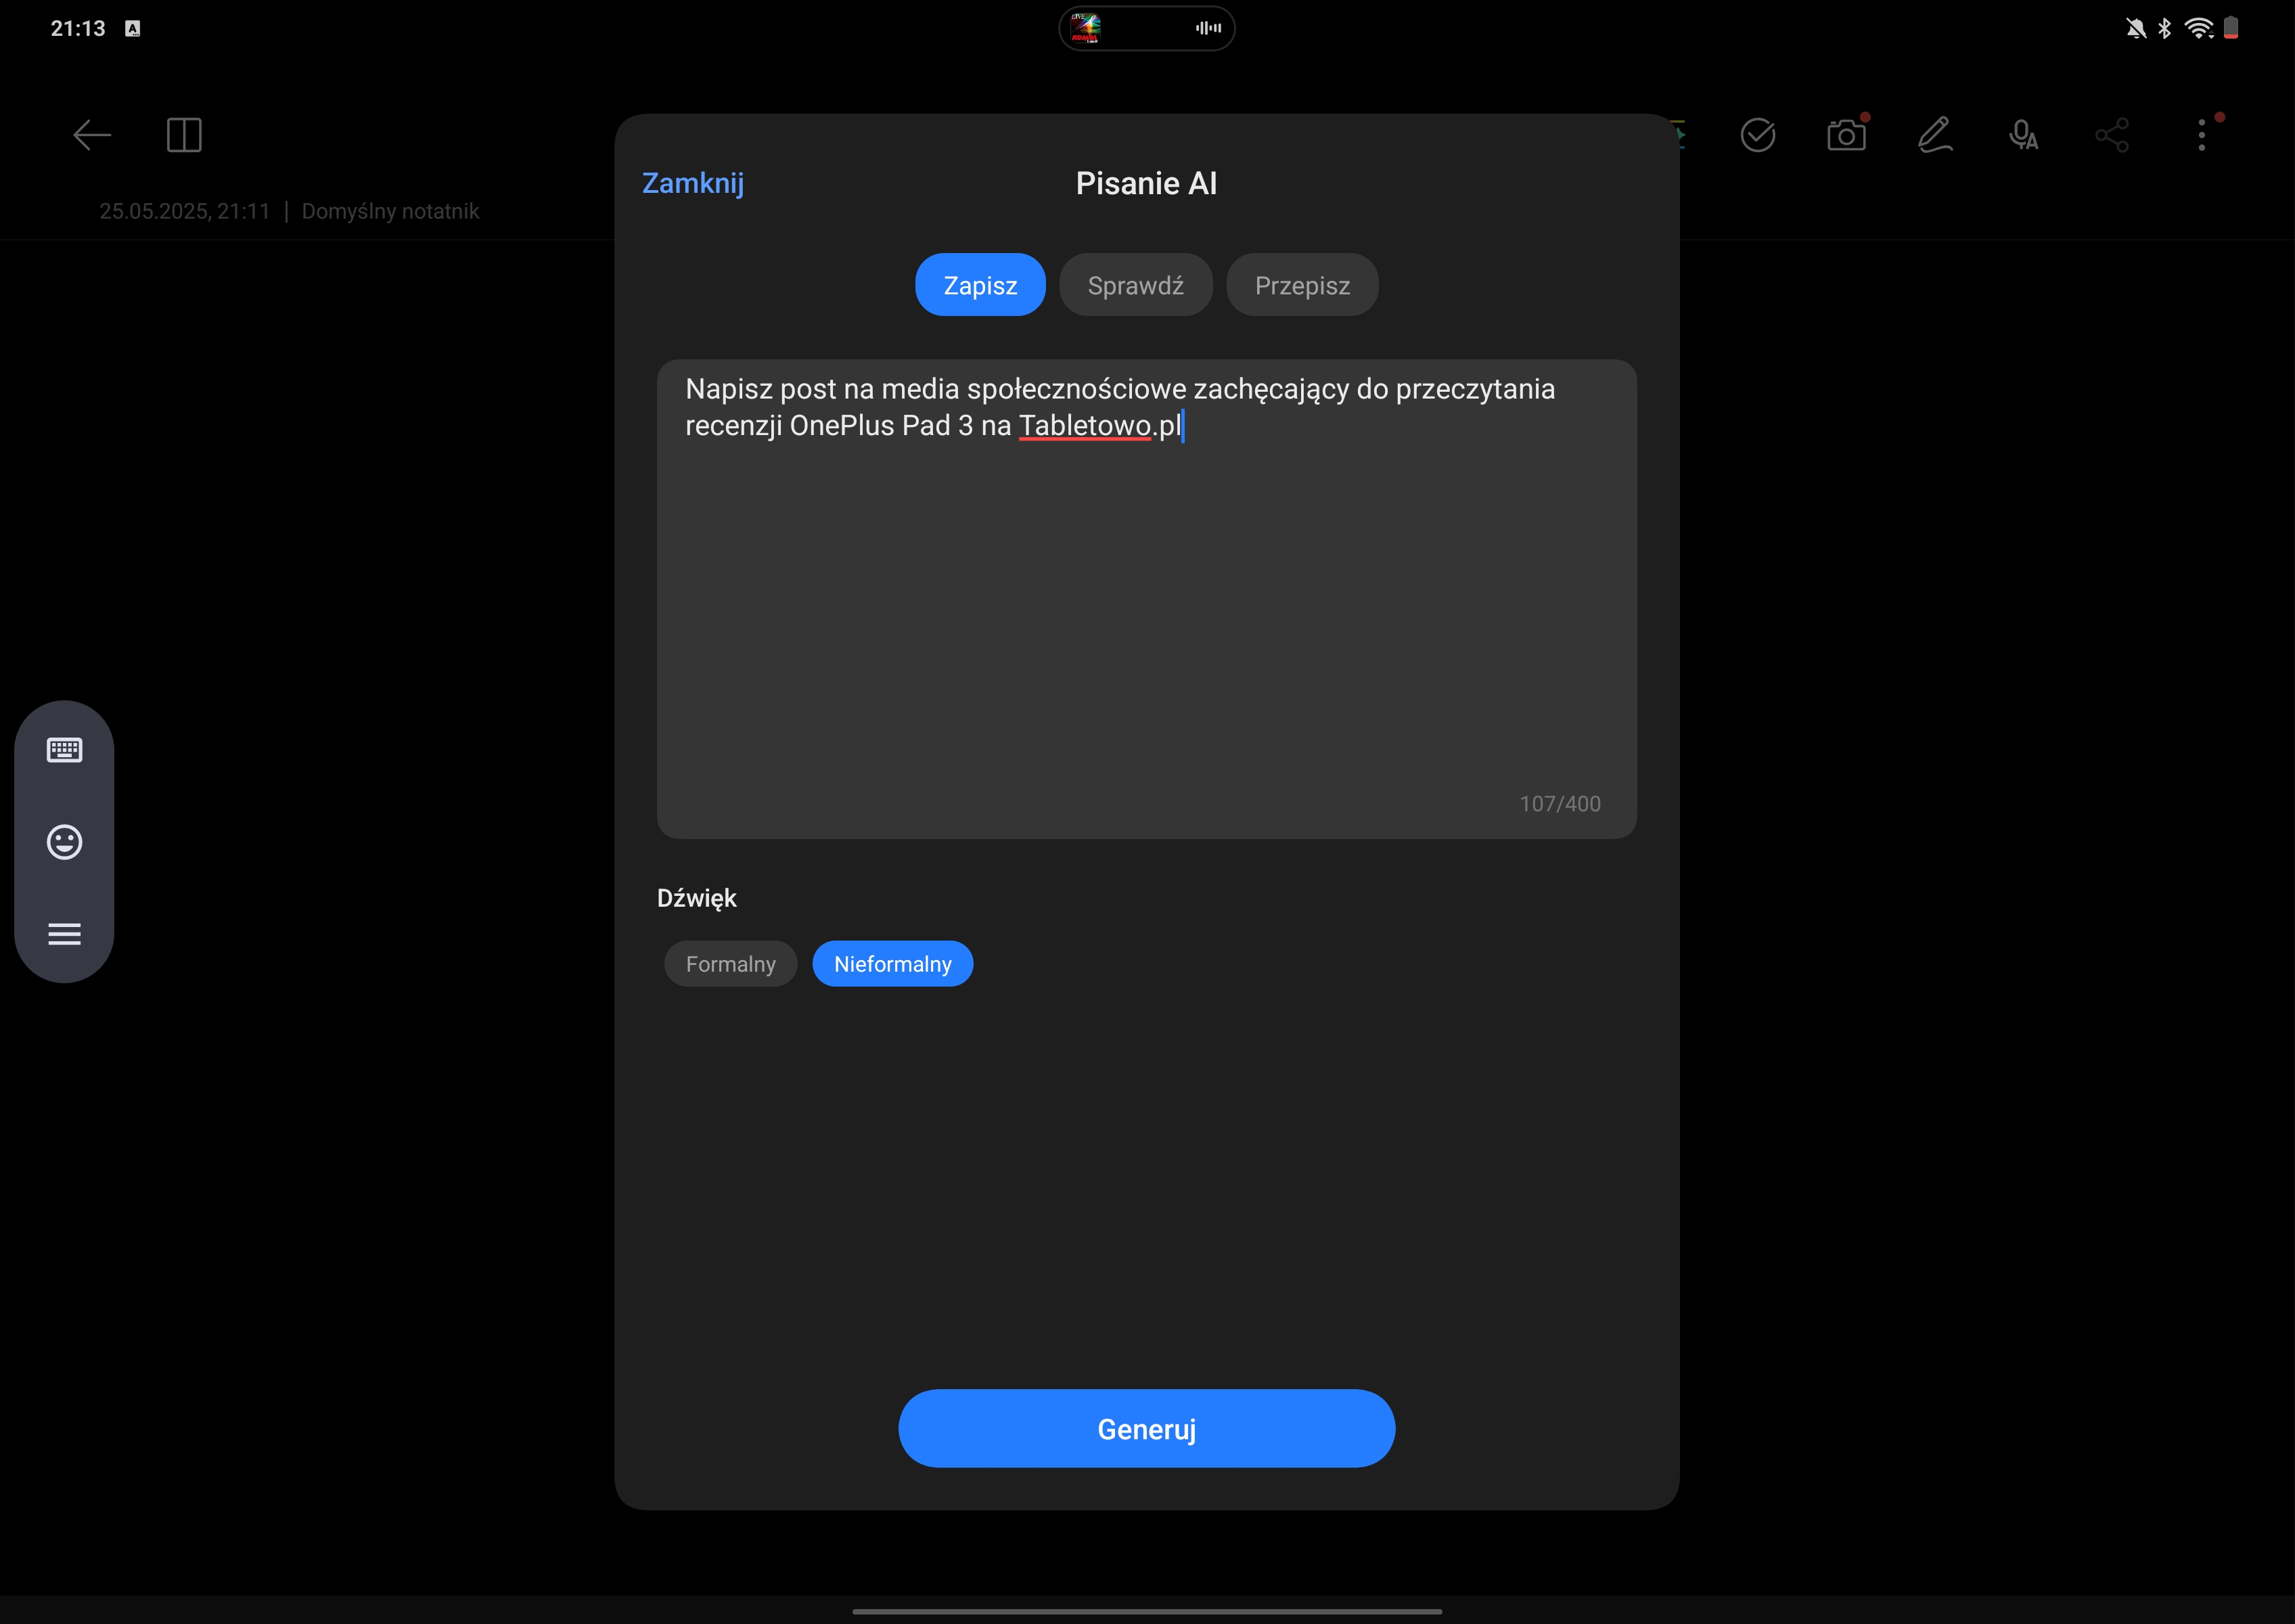
Task: Switch to the Zapisz tab
Action: click(980, 285)
